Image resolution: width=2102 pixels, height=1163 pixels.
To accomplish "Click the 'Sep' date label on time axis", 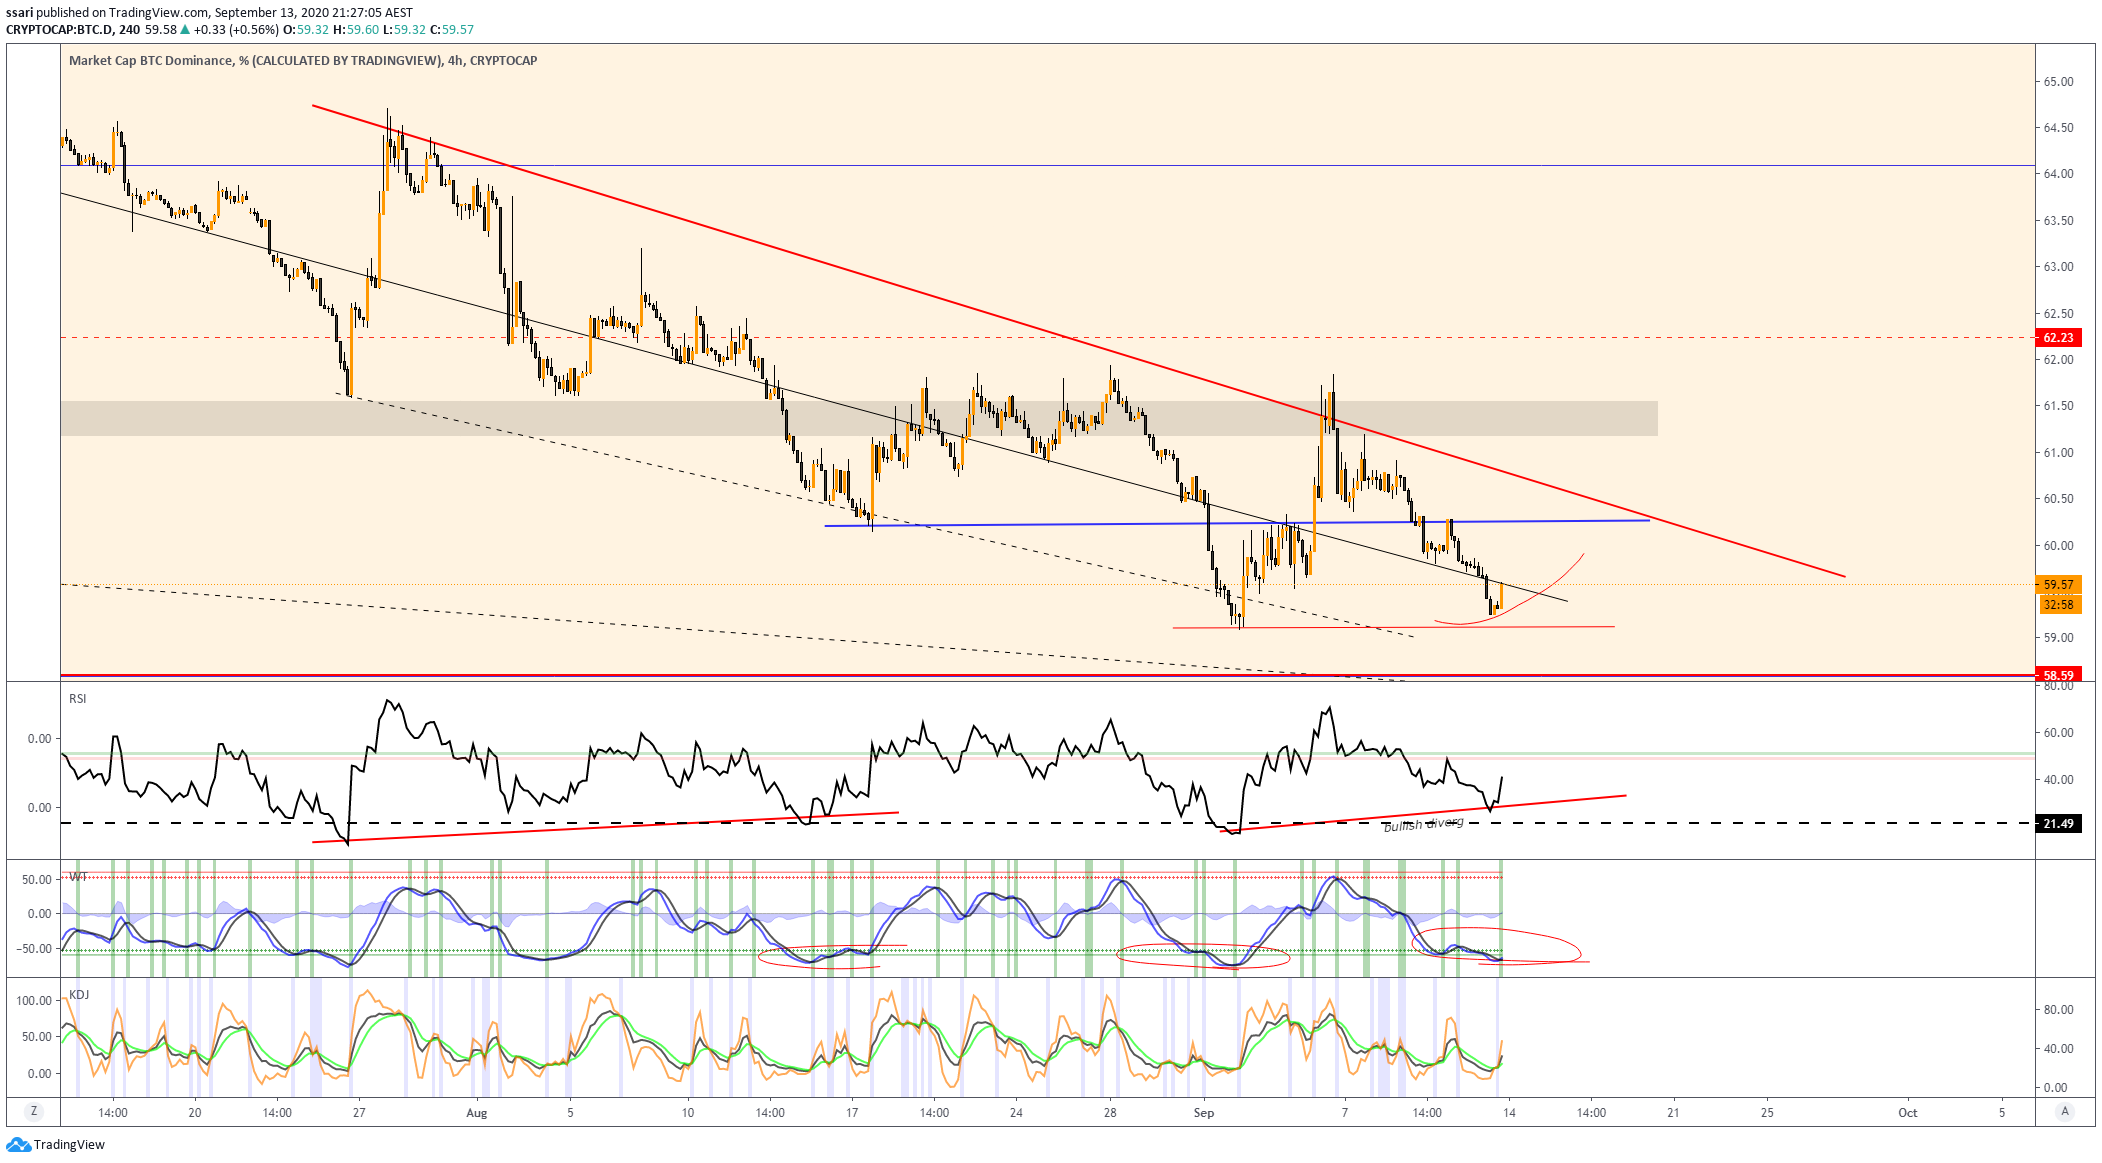I will pyautogui.click(x=1204, y=1112).
